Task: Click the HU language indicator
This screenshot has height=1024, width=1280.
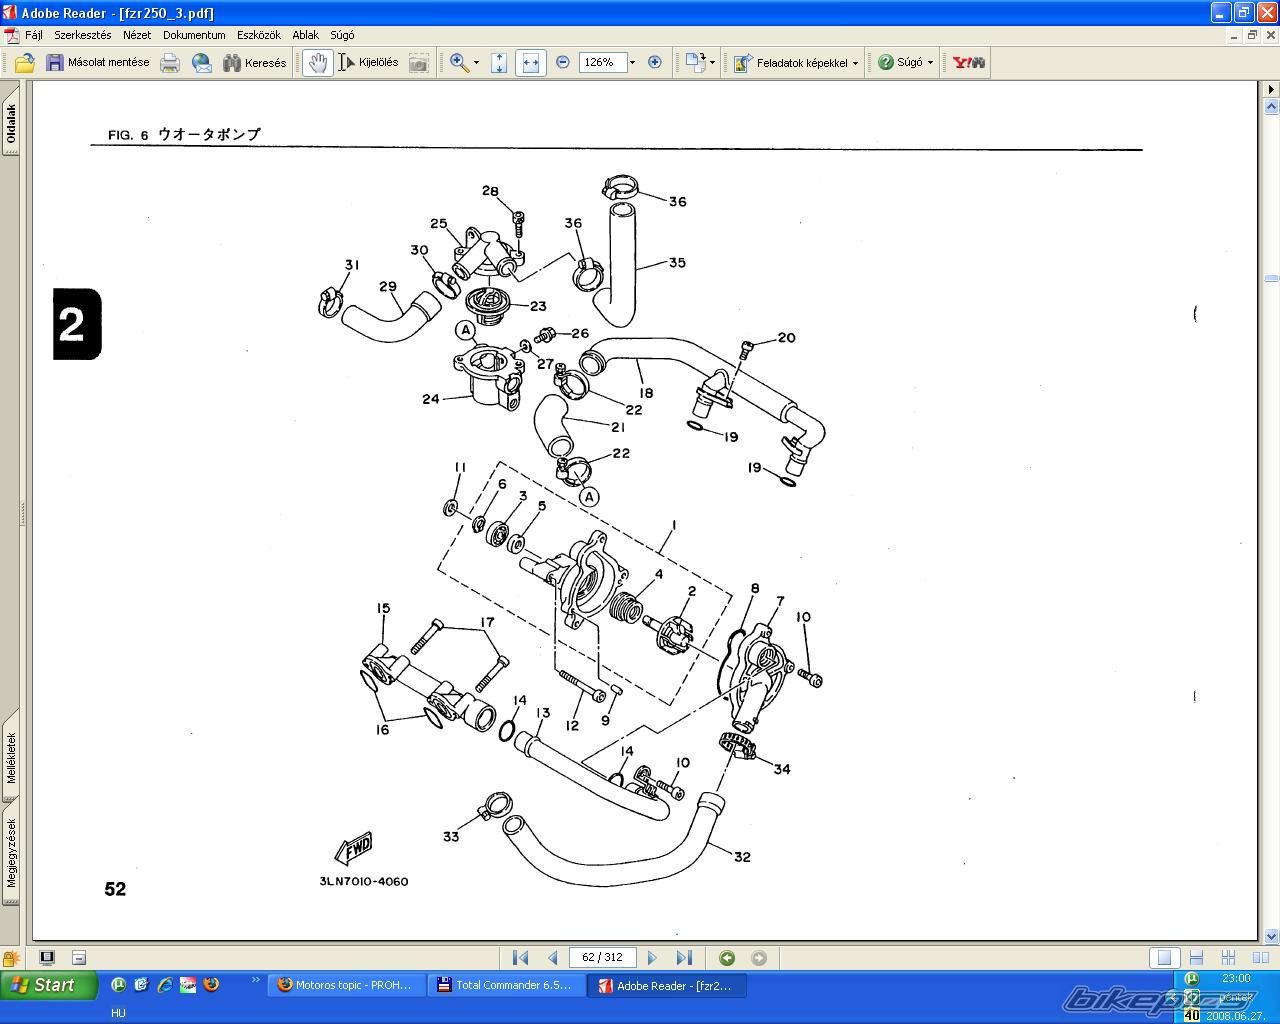Action: [x=118, y=1012]
